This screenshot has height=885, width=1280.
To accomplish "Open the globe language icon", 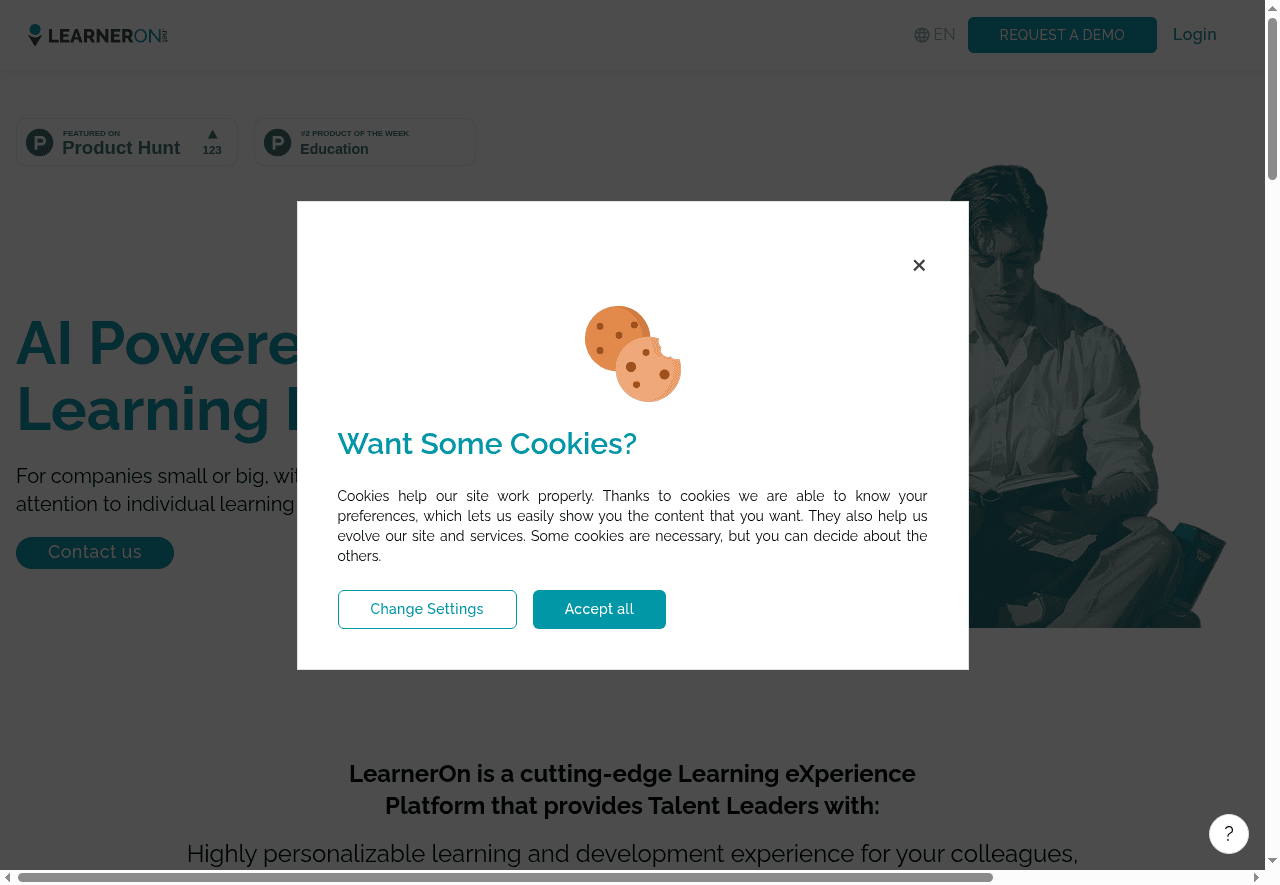I will 922,35.
